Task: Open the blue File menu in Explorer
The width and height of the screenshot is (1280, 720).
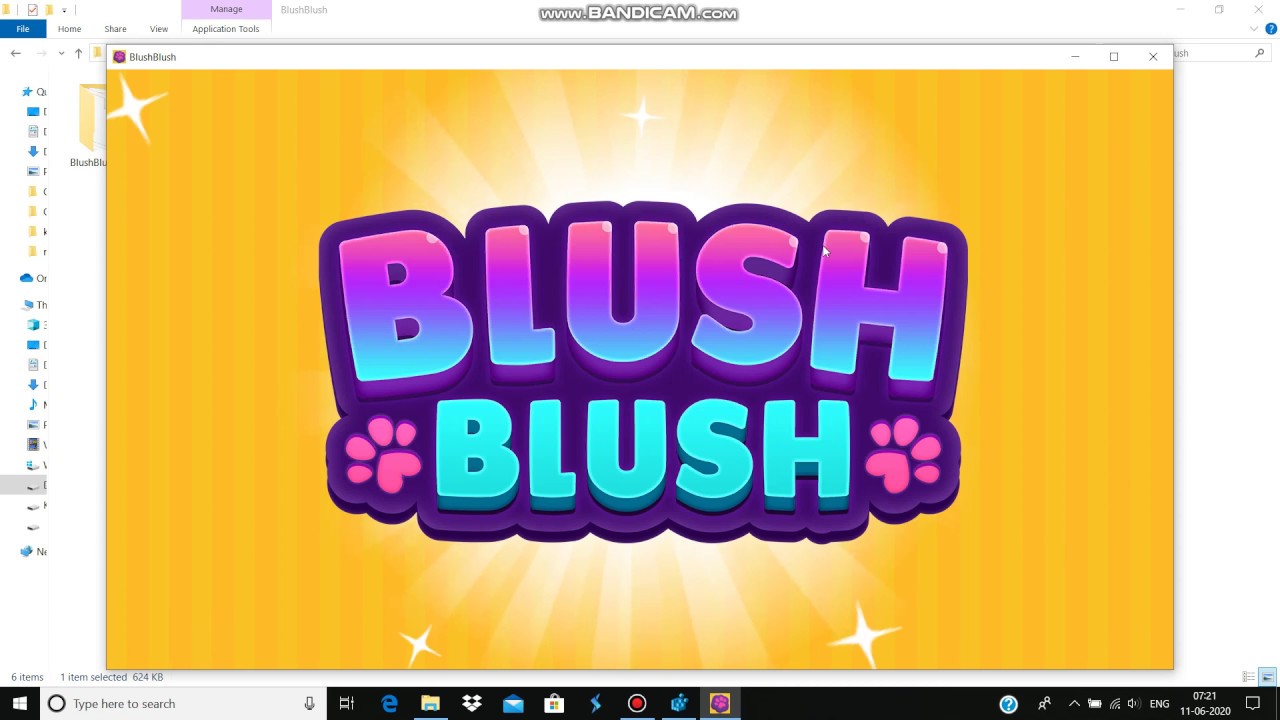Action: tap(23, 29)
